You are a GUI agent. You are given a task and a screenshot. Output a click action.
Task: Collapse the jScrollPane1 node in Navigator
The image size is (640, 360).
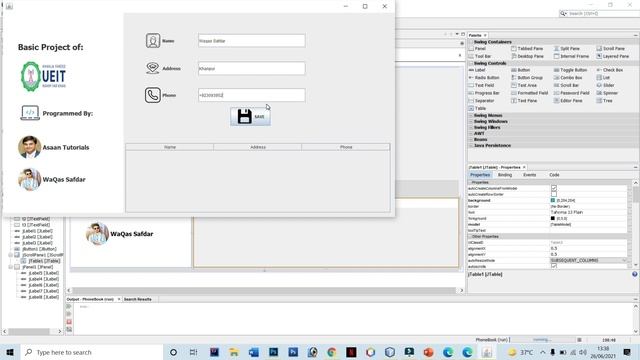(x=11, y=255)
